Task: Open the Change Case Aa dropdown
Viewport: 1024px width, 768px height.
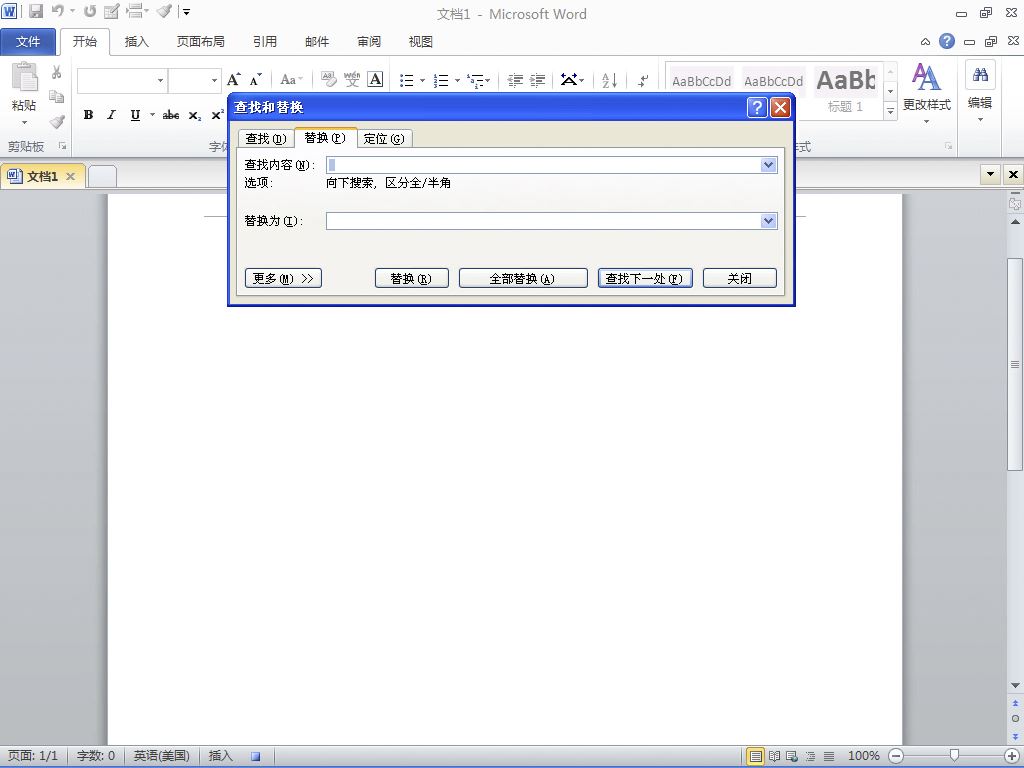Action: click(x=291, y=80)
